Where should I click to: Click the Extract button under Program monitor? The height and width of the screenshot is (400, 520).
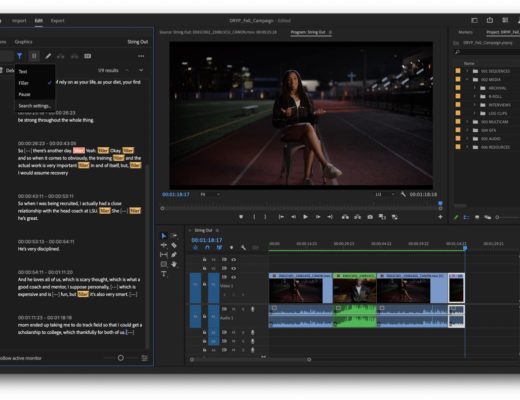click(x=357, y=217)
